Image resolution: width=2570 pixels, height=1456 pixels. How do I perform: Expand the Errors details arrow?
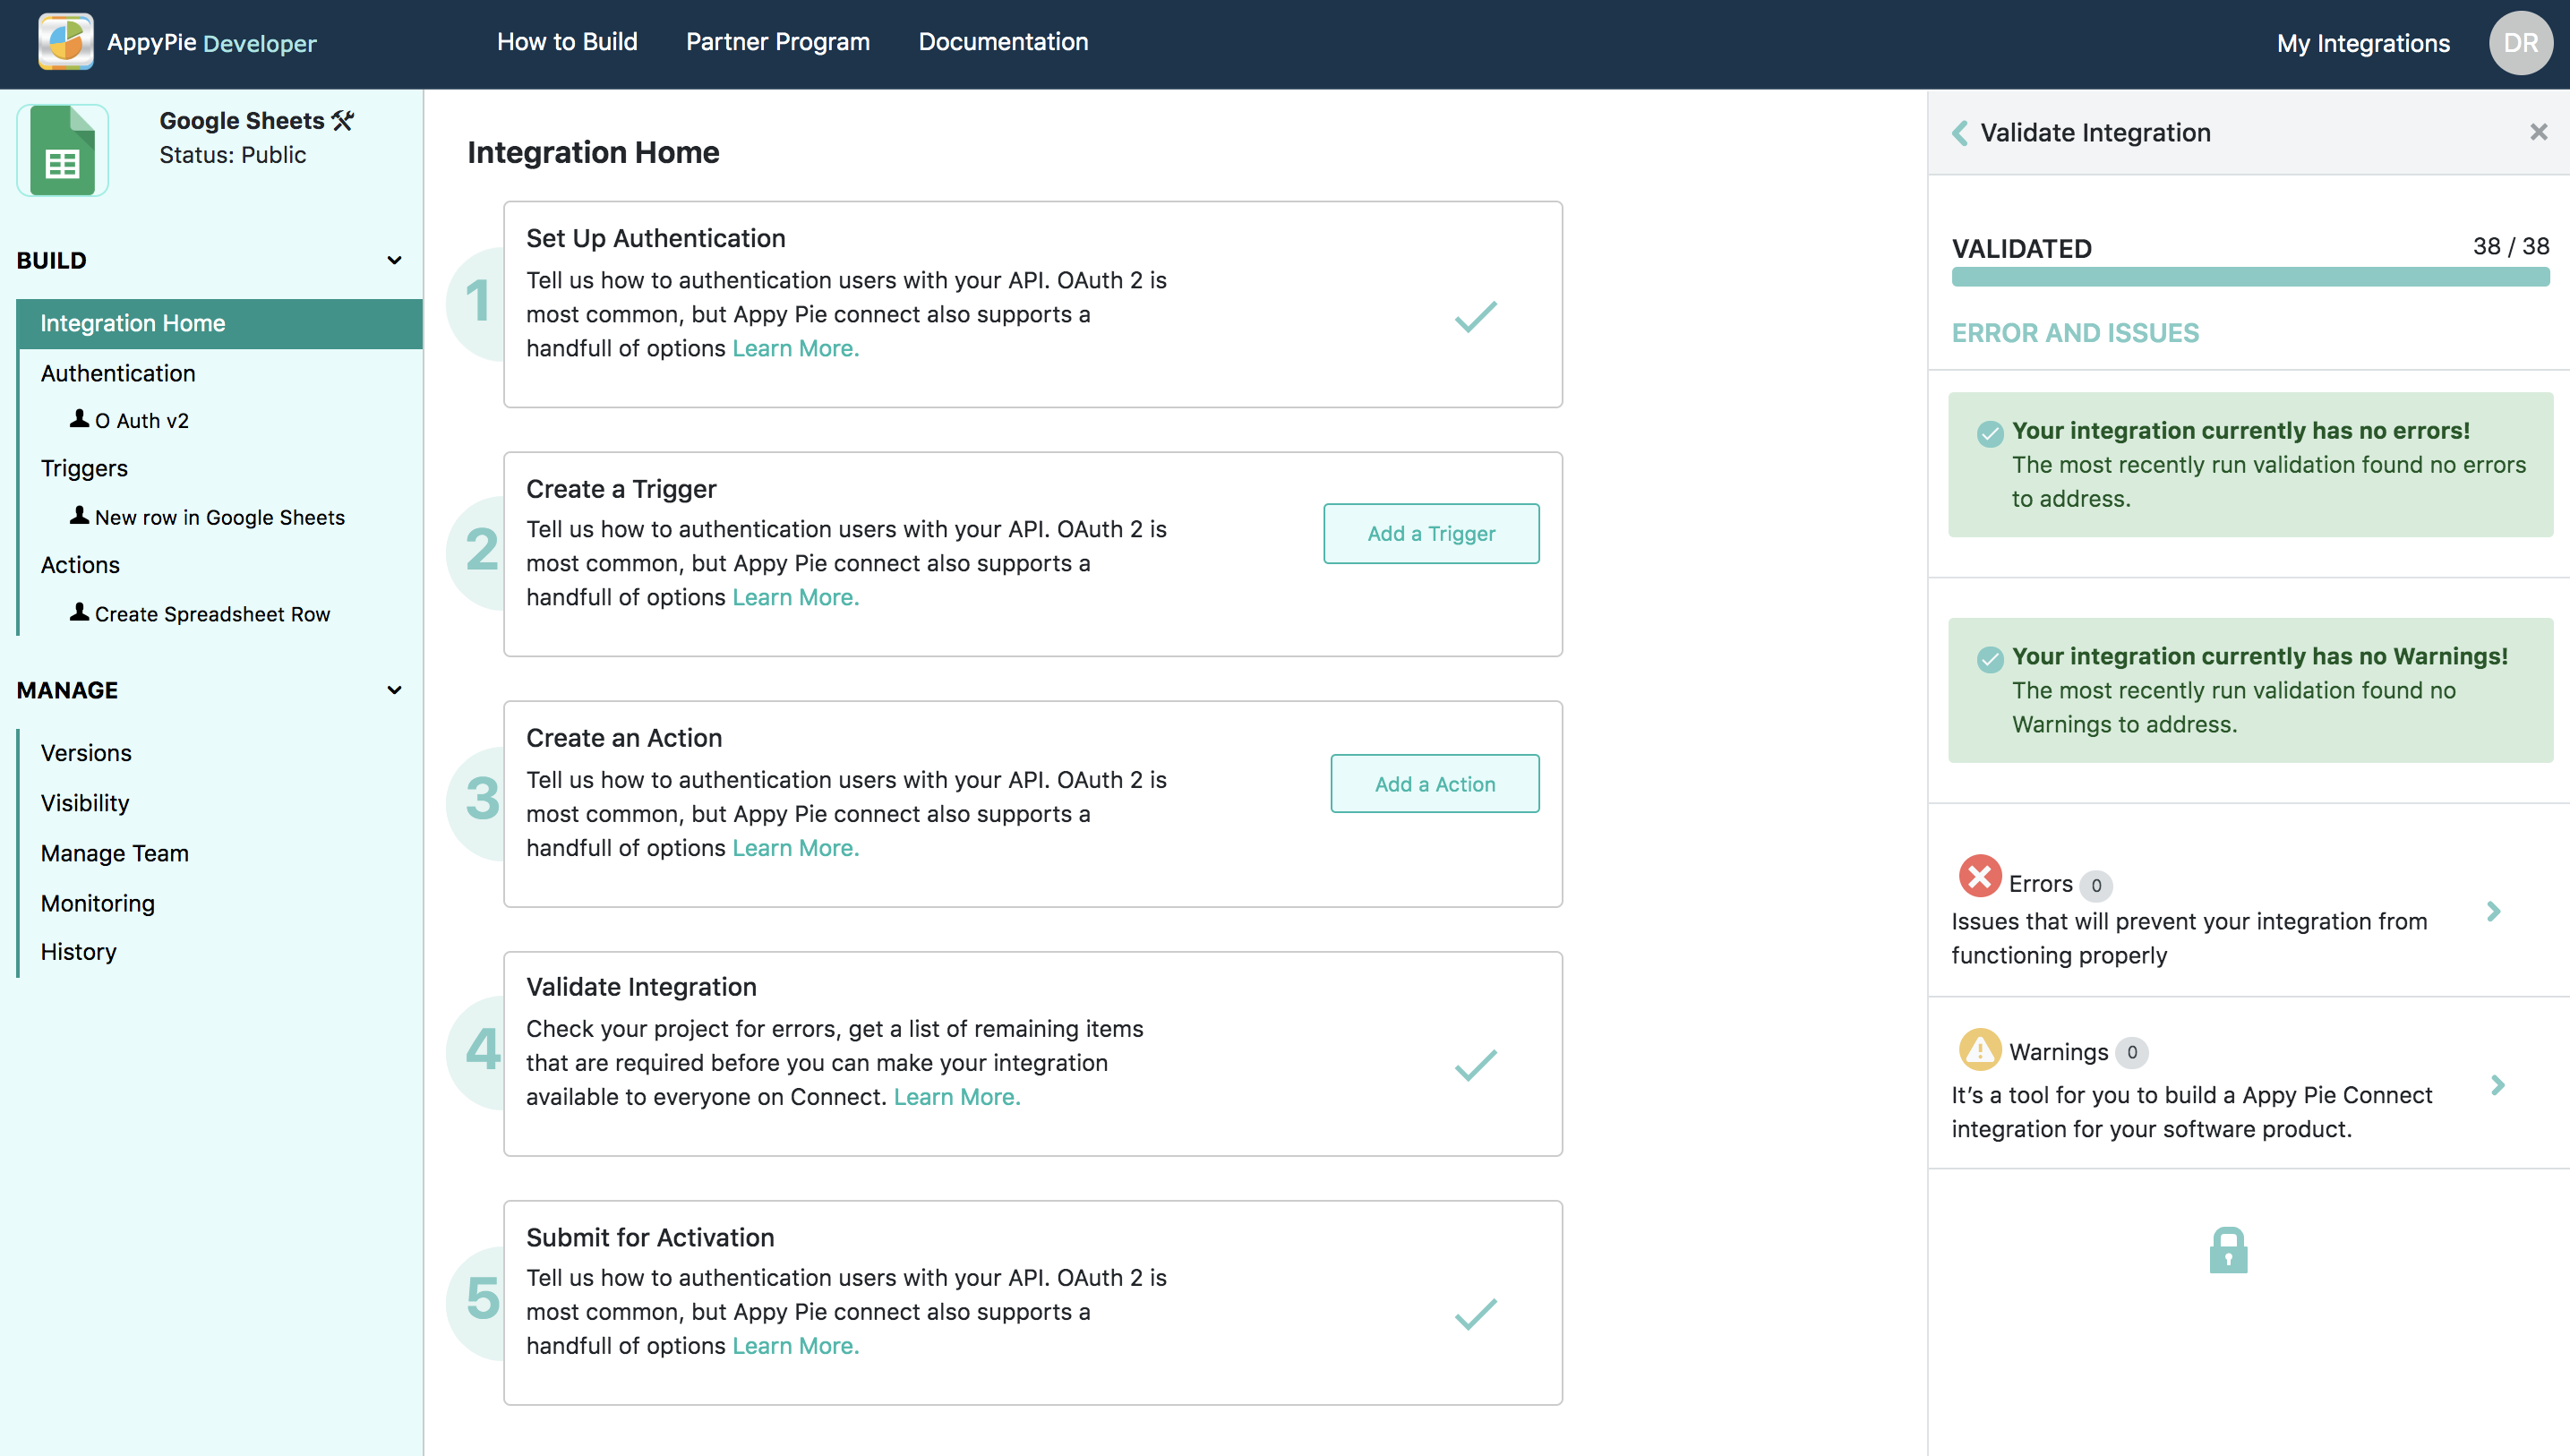(x=2493, y=911)
